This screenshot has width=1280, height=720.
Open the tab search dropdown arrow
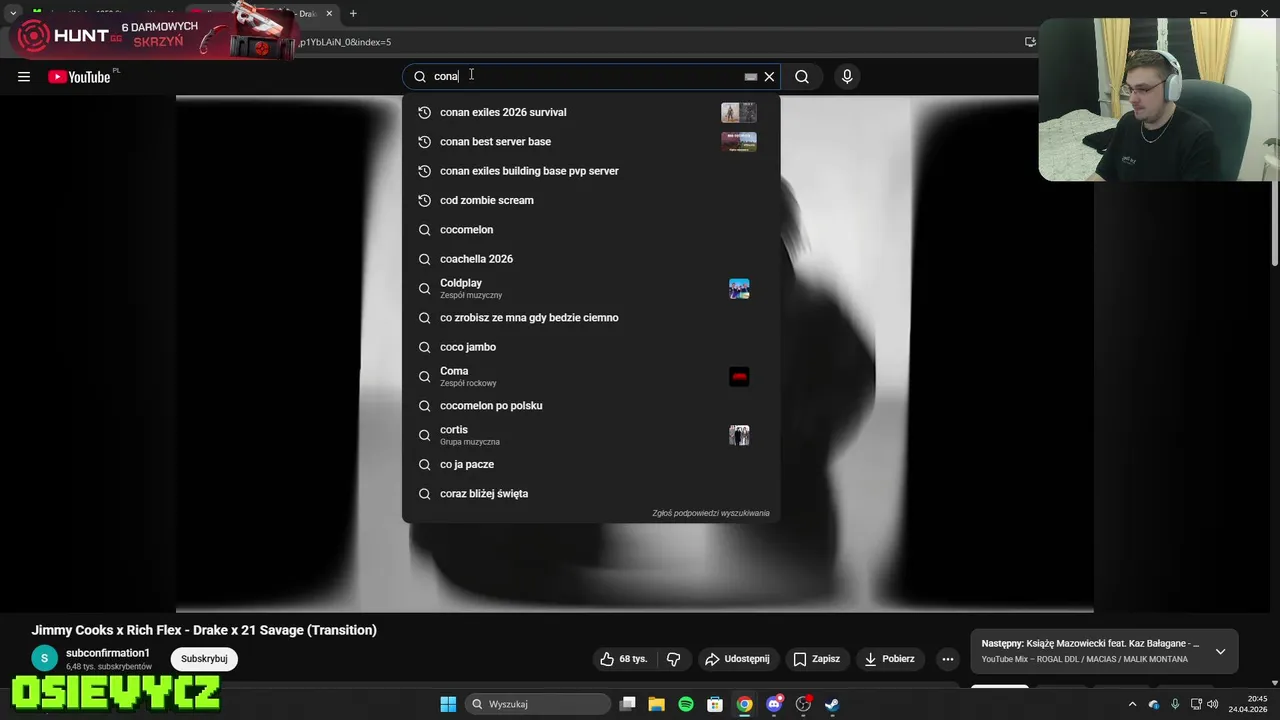[x=13, y=13]
